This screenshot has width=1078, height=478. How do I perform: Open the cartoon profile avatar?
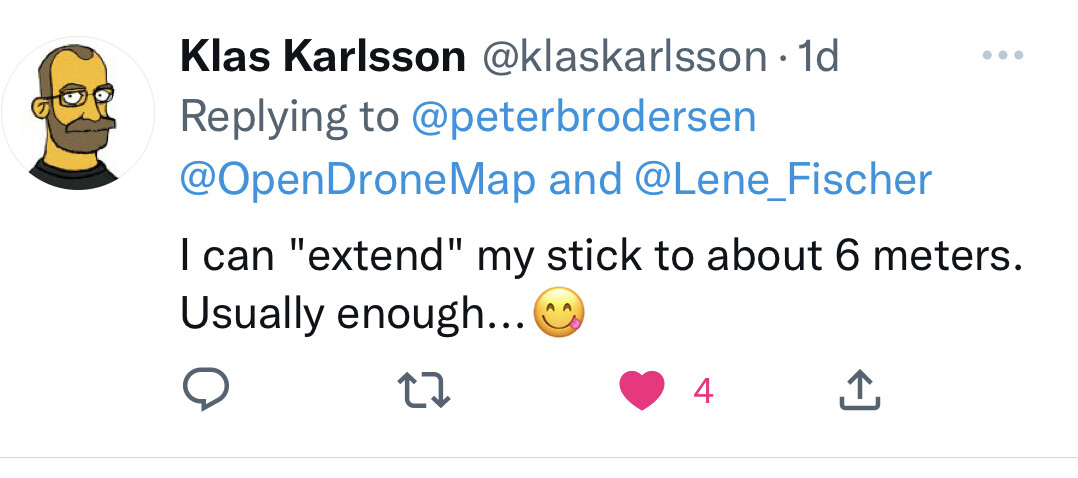click(78, 111)
